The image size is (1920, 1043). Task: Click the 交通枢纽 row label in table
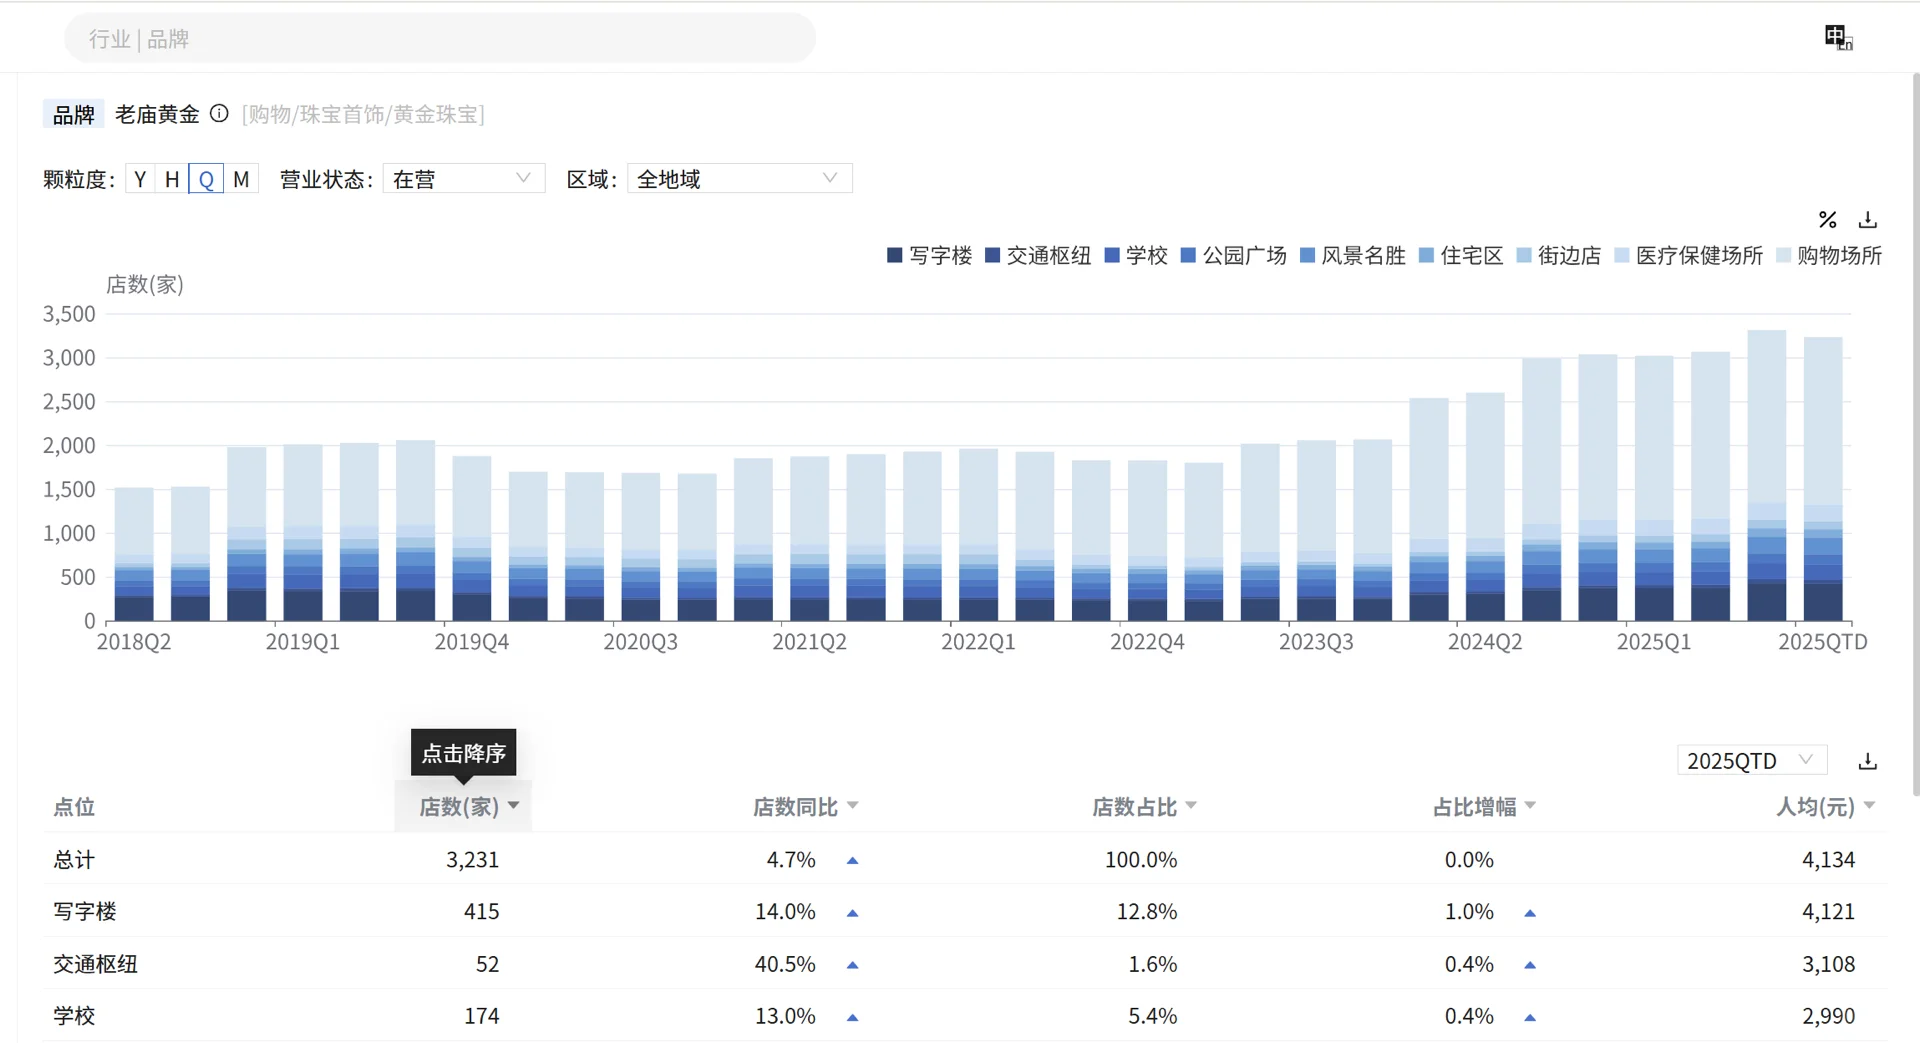point(95,964)
